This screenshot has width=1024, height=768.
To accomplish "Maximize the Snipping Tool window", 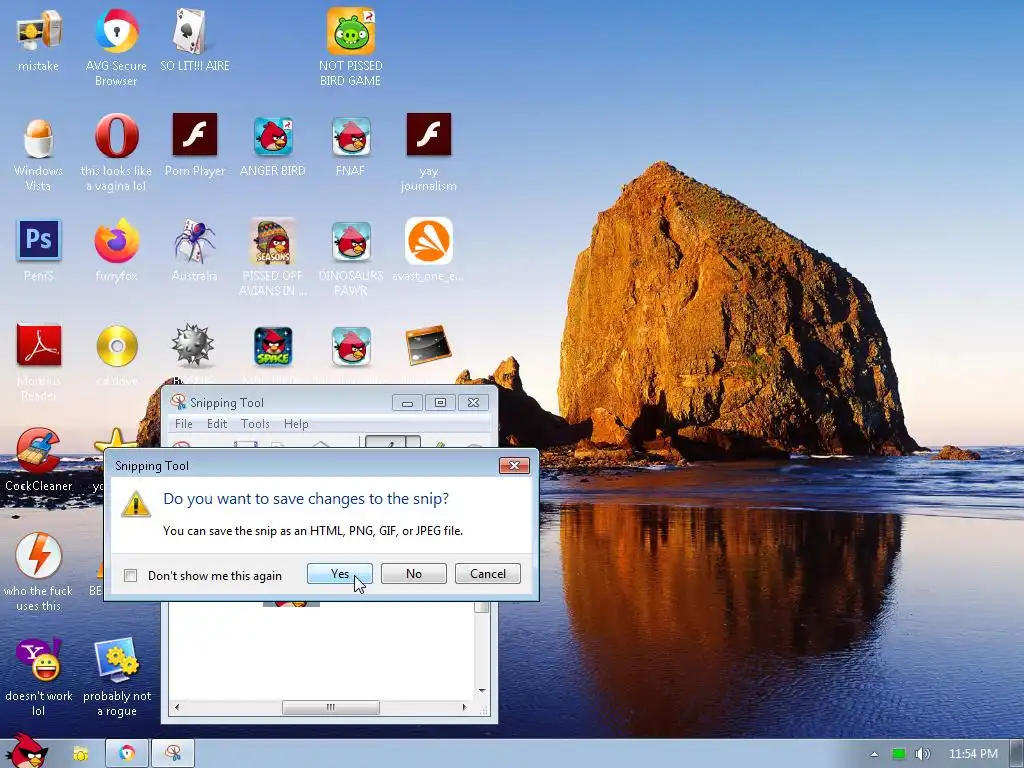I will click(x=440, y=403).
